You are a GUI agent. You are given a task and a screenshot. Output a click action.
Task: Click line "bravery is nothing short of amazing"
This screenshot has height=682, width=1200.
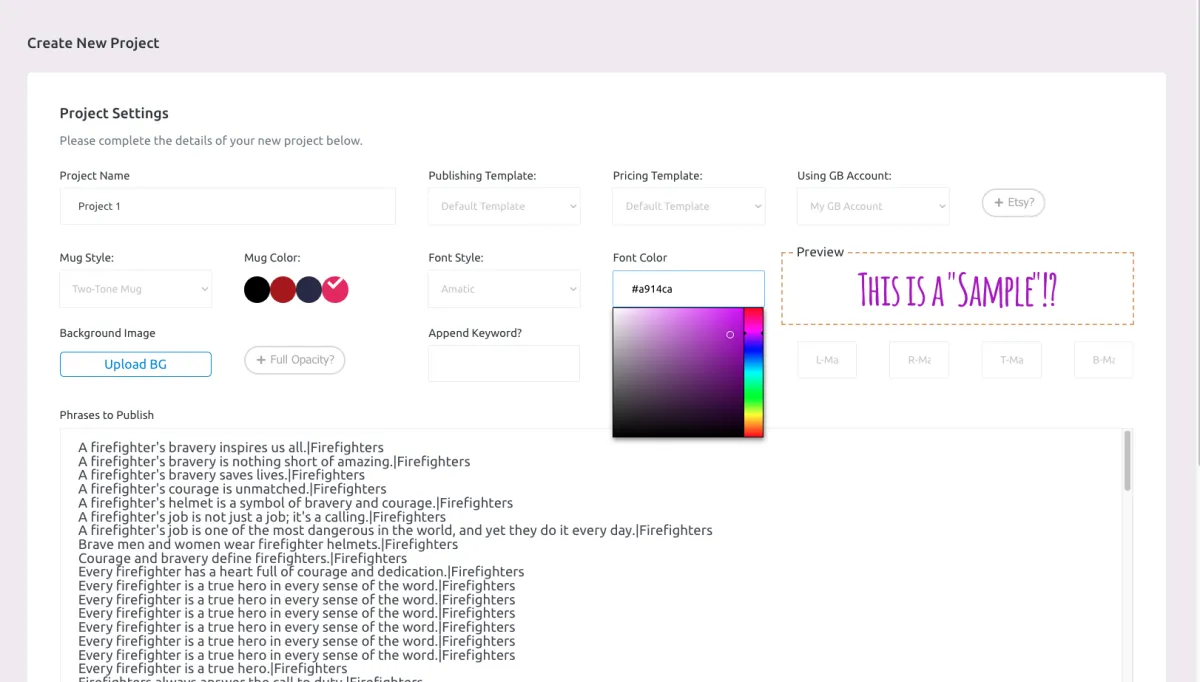(274, 462)
